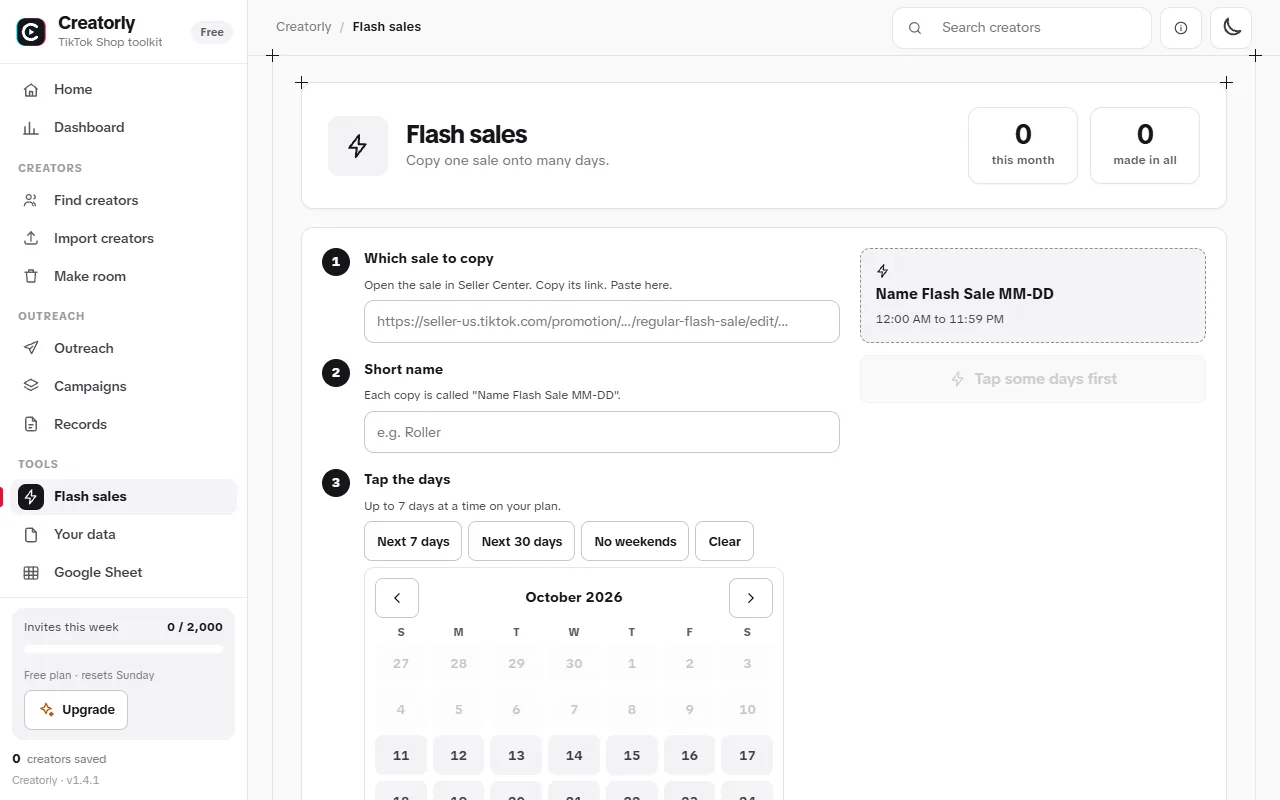The image size is (1280, 800).
Task: Toggle dark mode with moon icon
Action: click(1231, 28)
